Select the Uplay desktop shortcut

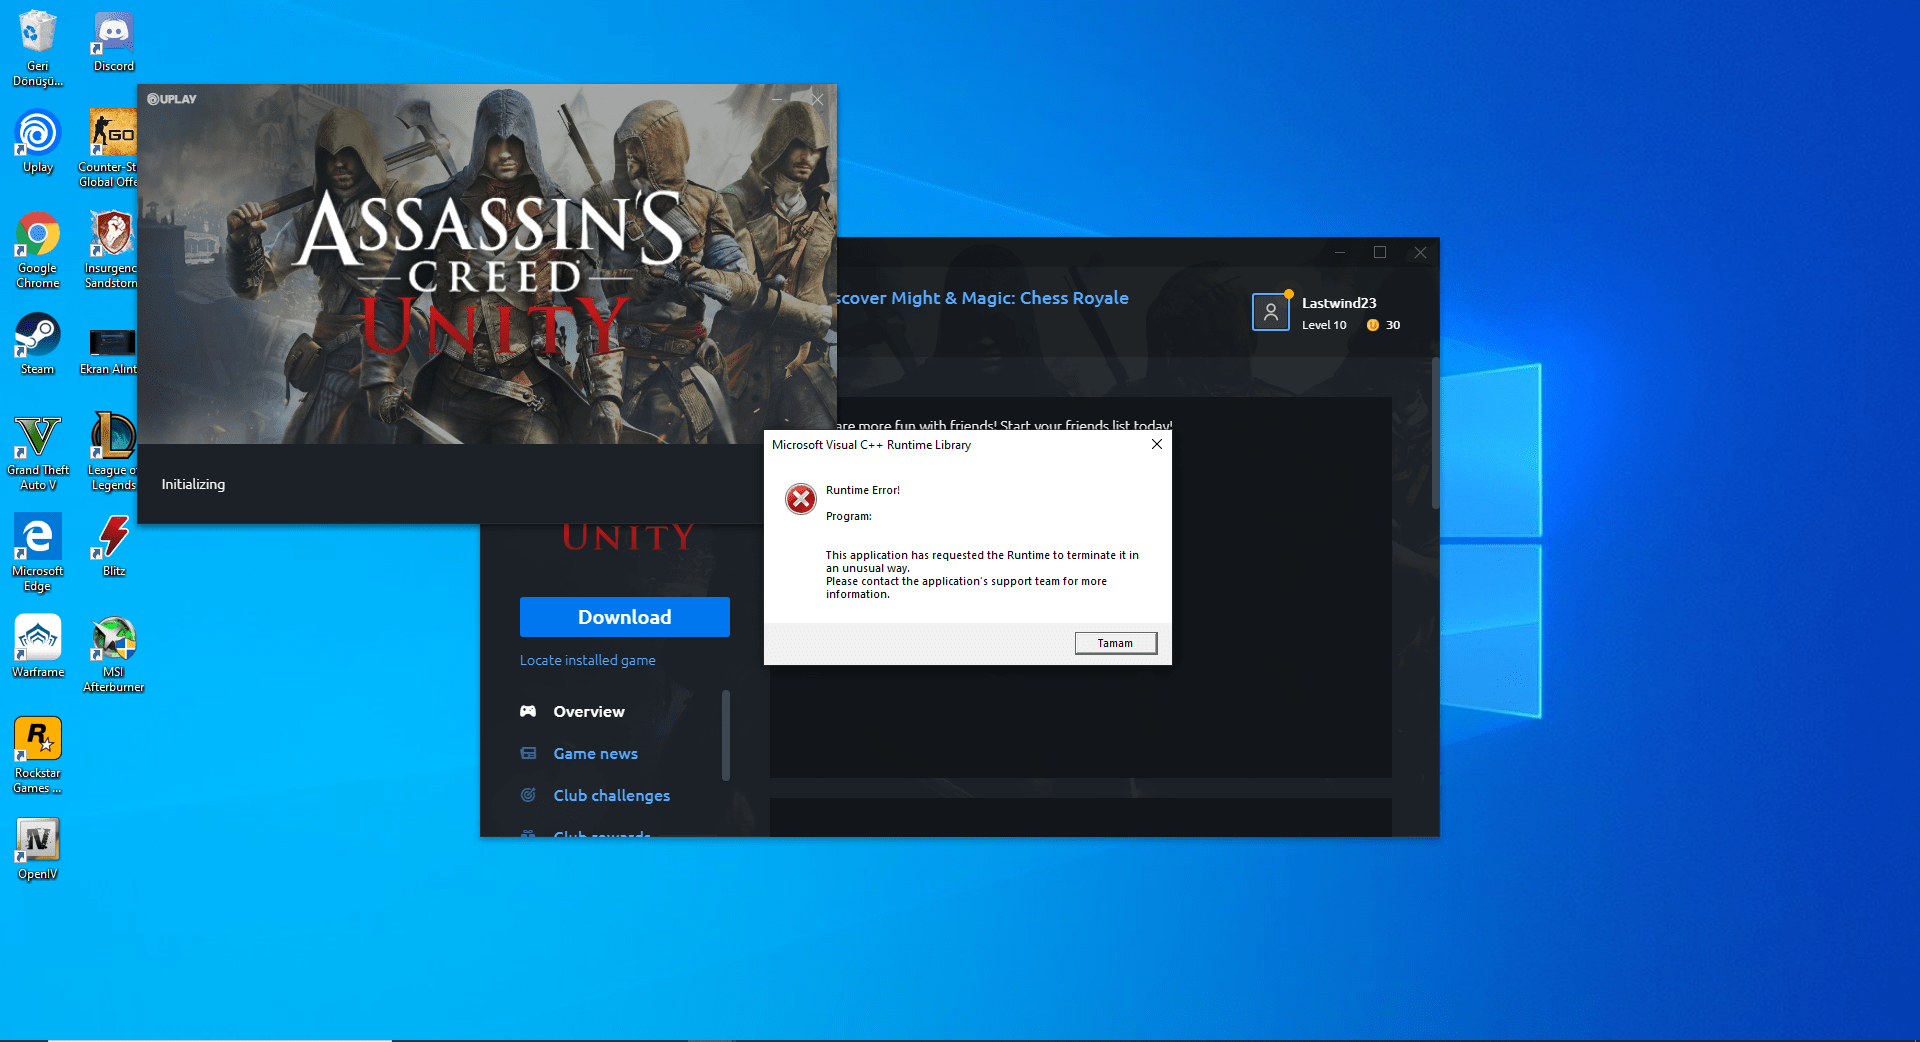point(38,142)
